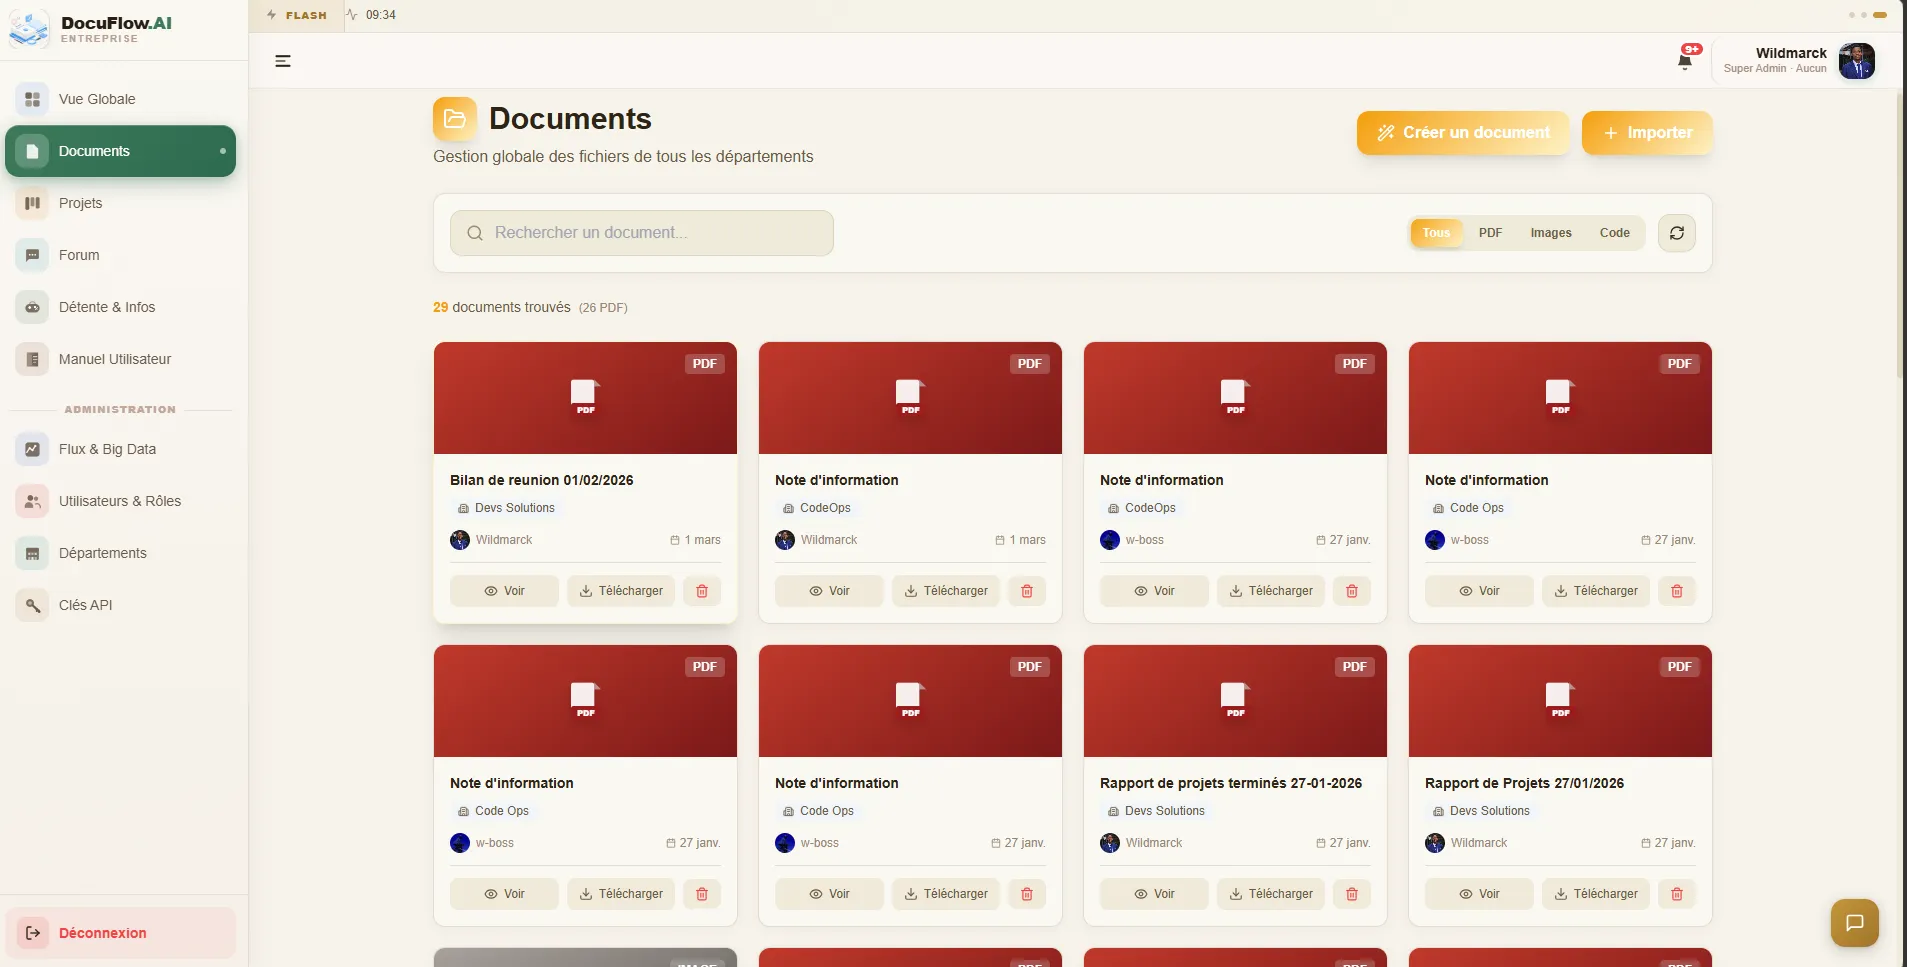This screenshot has height=967, width=1907.
Task: Open Utilisateurs & Rôles page
Action: point(121,501)
